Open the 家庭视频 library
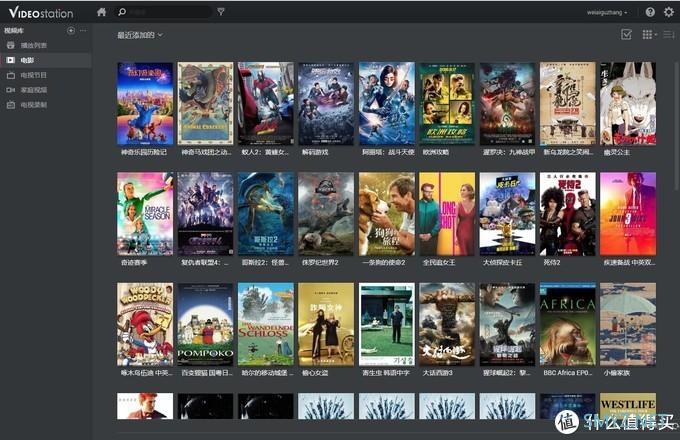680x440 pixels. coord(46,90)
